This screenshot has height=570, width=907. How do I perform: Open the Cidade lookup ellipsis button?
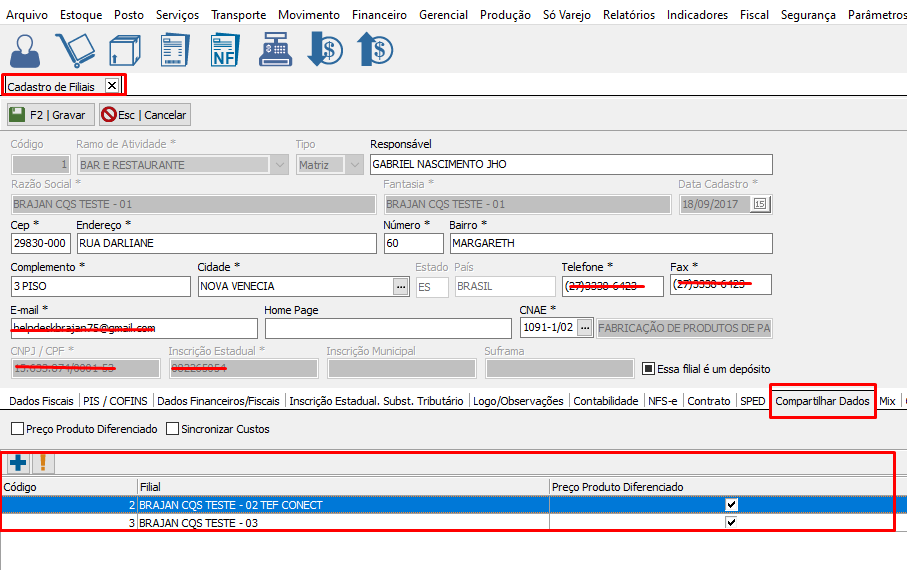[x=400, y=287]
